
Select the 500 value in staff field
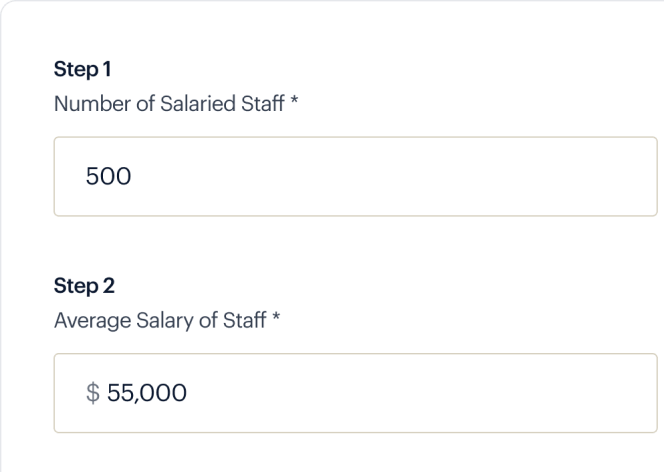tap(108, 176)
